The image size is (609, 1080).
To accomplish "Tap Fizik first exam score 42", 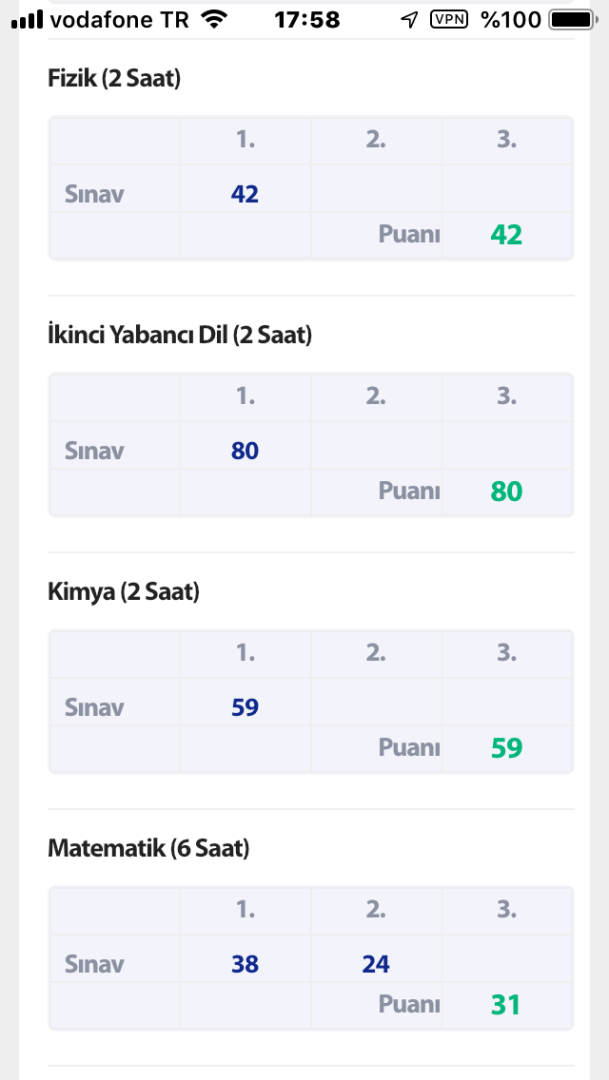I will (x=245, y=194).
